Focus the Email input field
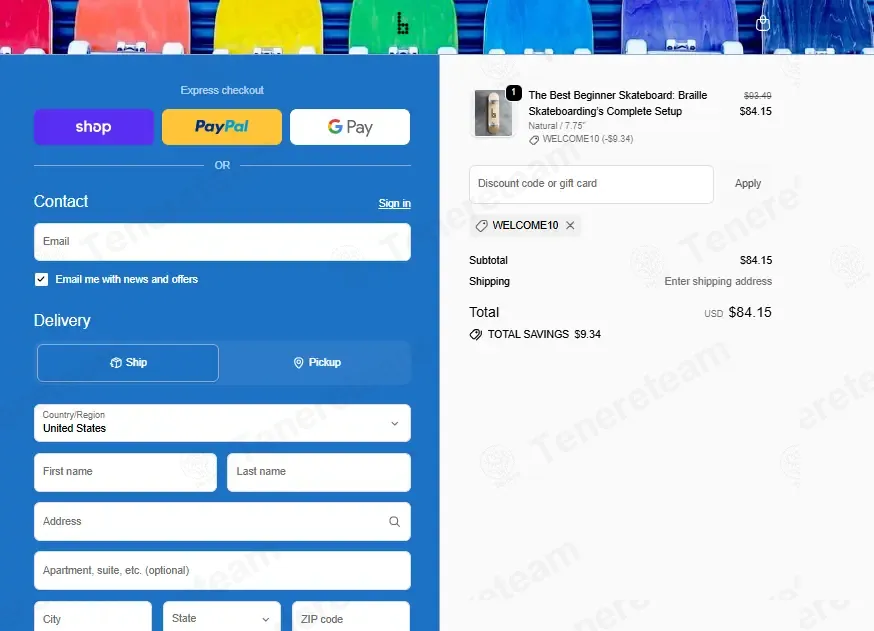The image size is (874, 631). tap(222, 242)
